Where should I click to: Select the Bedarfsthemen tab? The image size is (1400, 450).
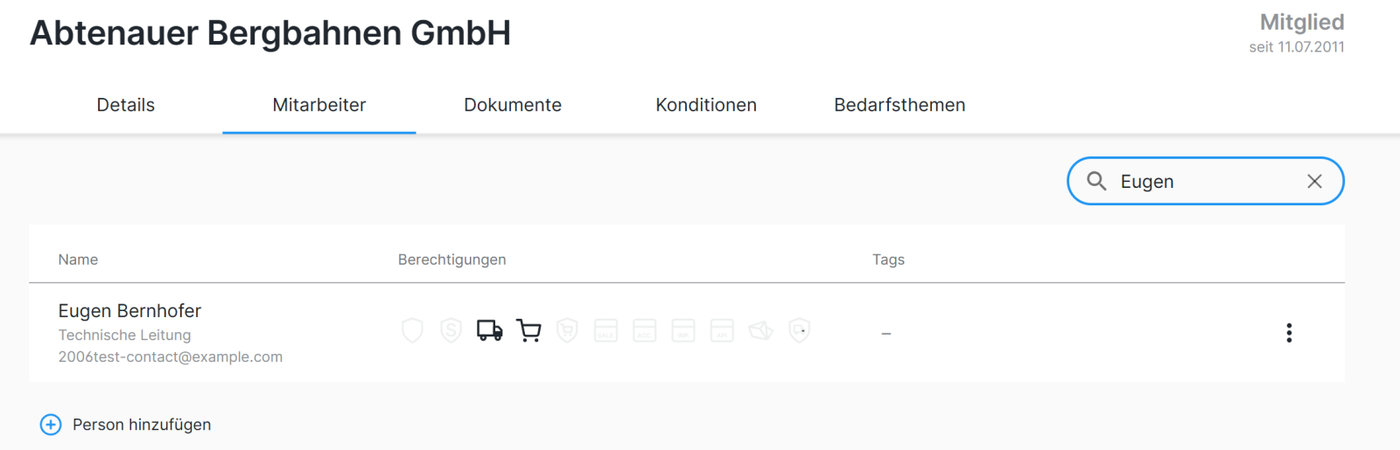click(x=900, y=105)
